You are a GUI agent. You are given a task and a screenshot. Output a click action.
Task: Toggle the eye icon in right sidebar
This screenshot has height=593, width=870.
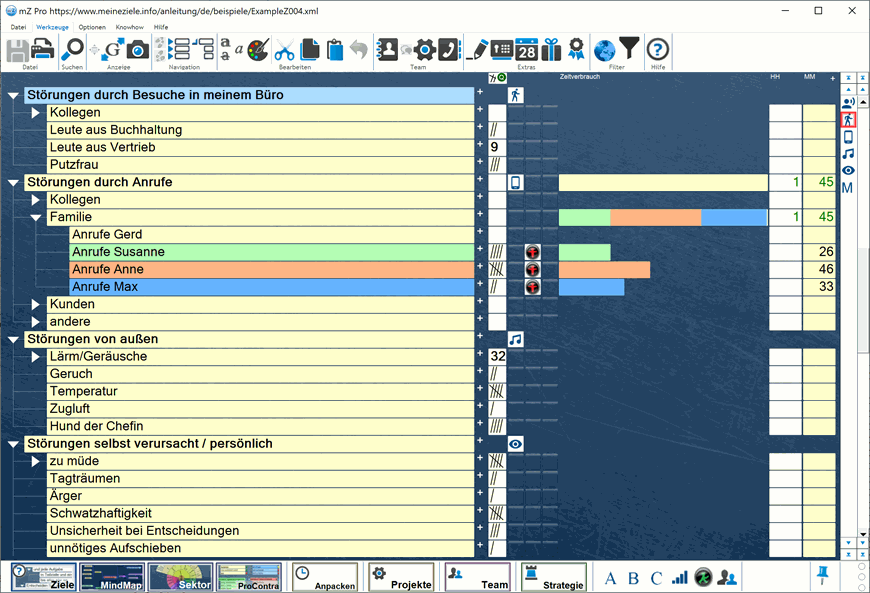848,171
